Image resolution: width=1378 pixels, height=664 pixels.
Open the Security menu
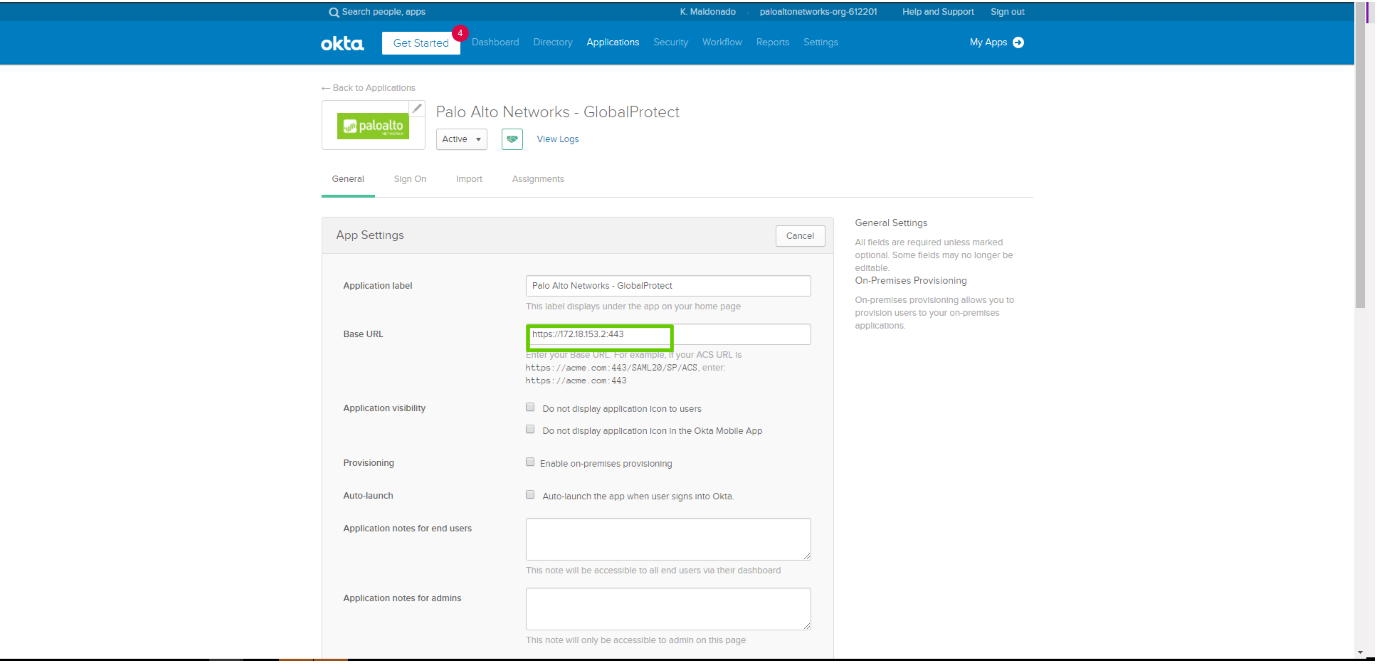pos(671,42)
